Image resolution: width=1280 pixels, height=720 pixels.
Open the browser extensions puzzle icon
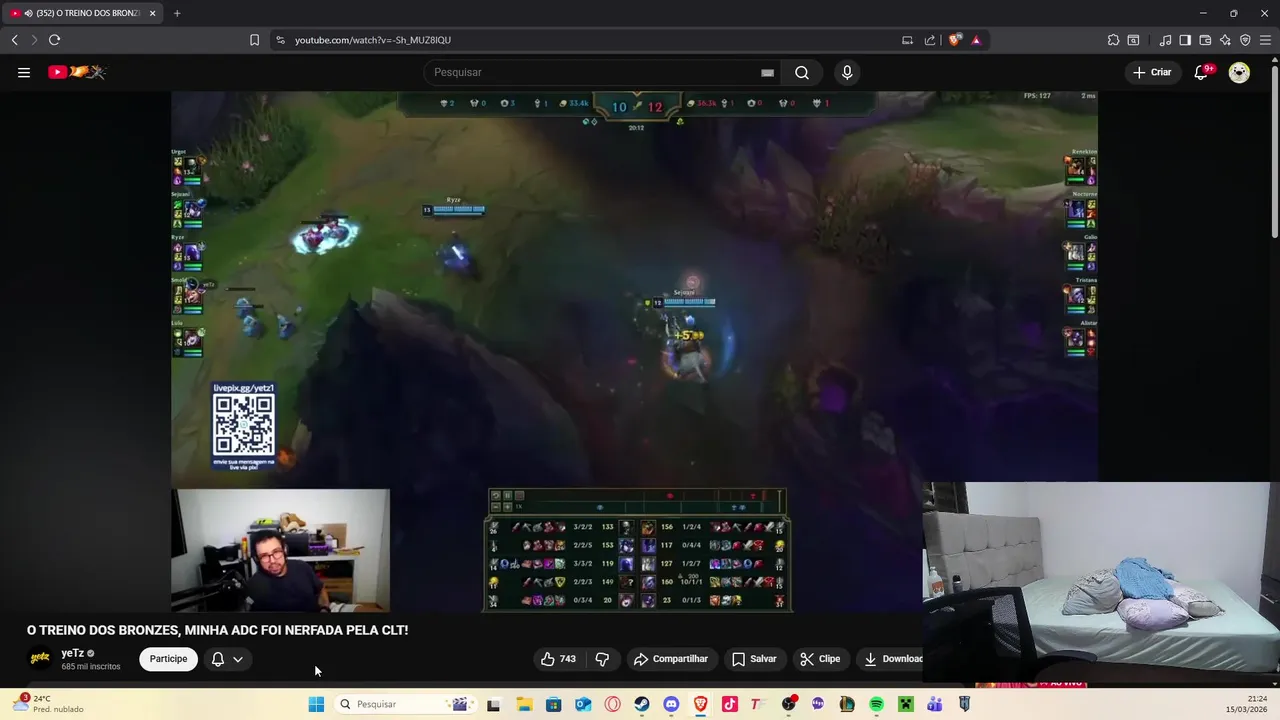[1113, 40]
